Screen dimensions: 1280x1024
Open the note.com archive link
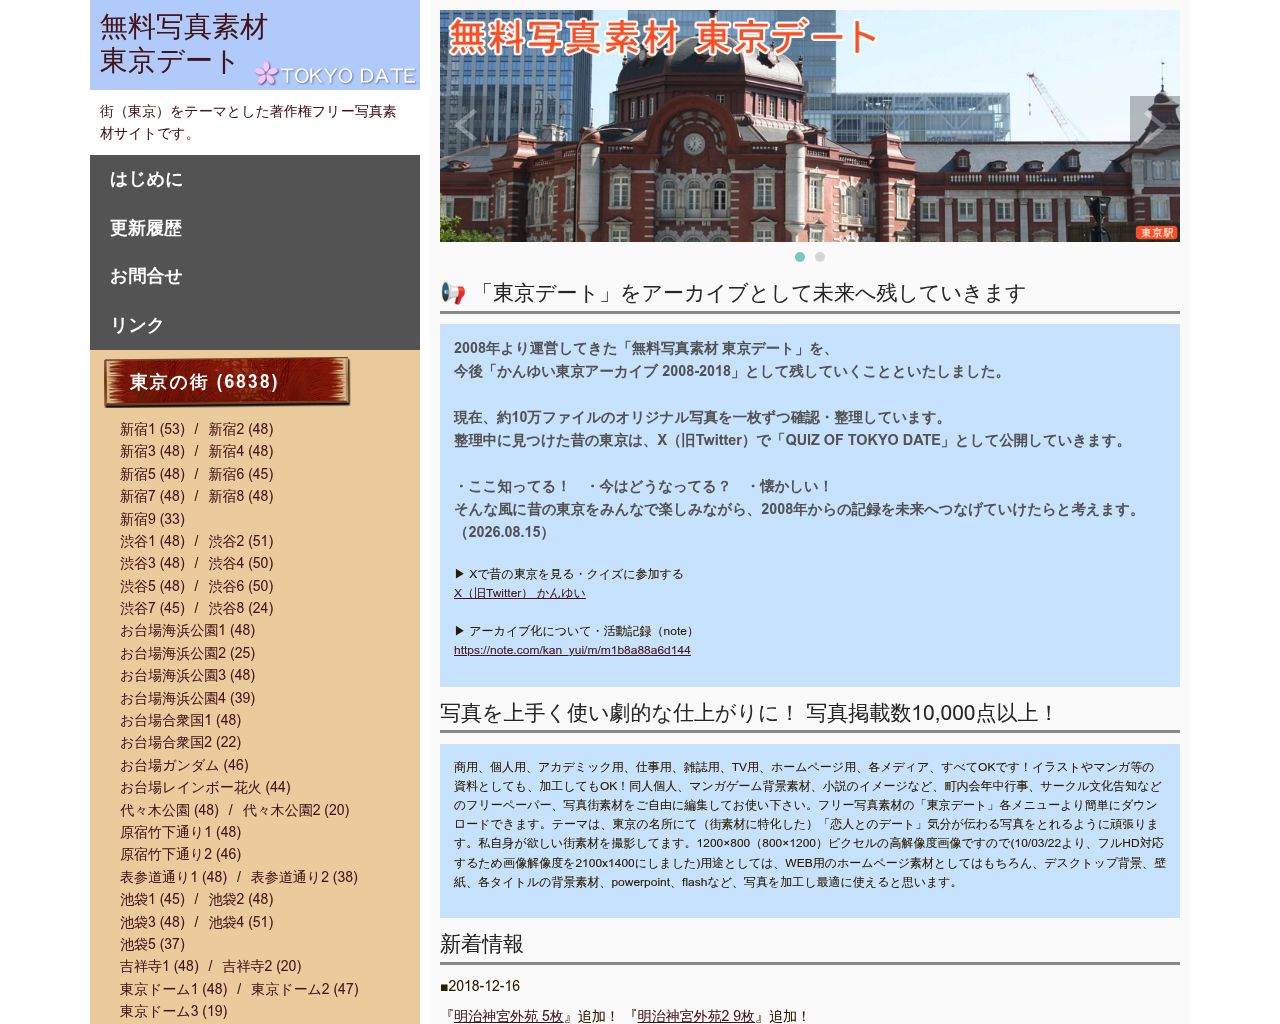tap(572, 650)
